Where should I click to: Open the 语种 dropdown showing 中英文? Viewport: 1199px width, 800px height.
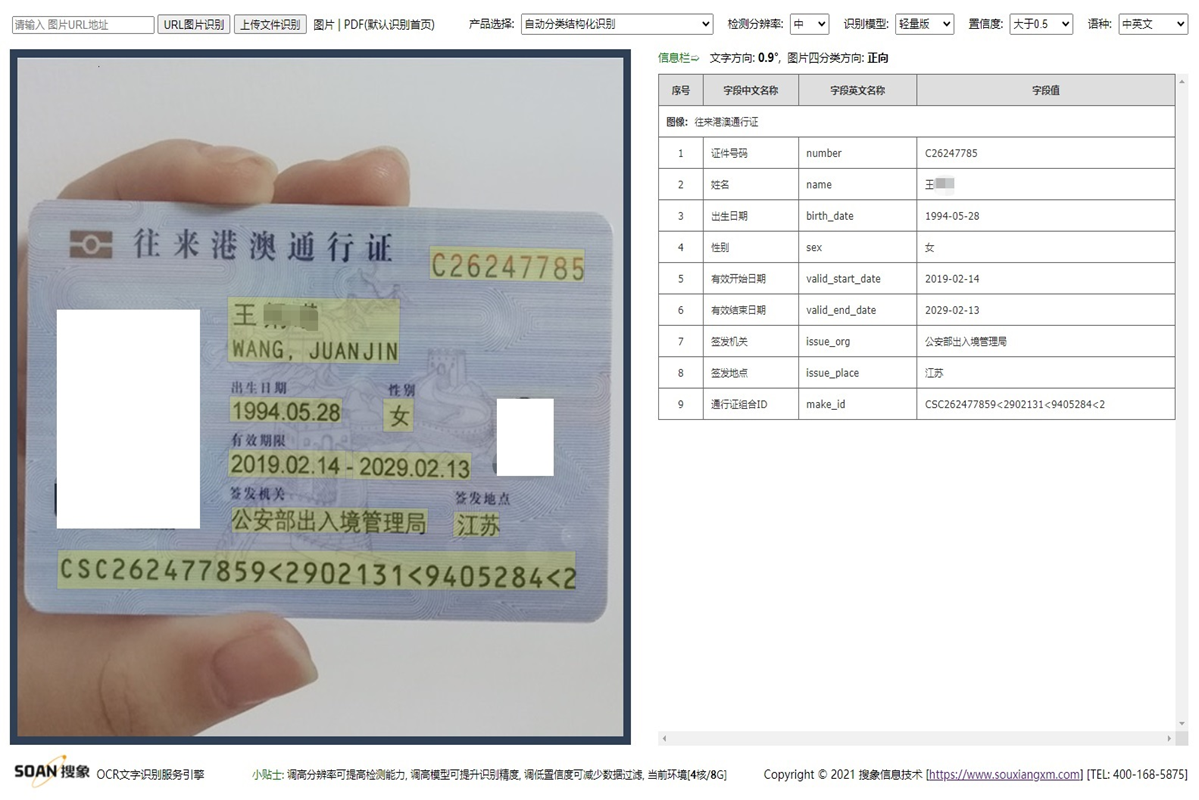pyautogui.click(x=1151, y=24)
